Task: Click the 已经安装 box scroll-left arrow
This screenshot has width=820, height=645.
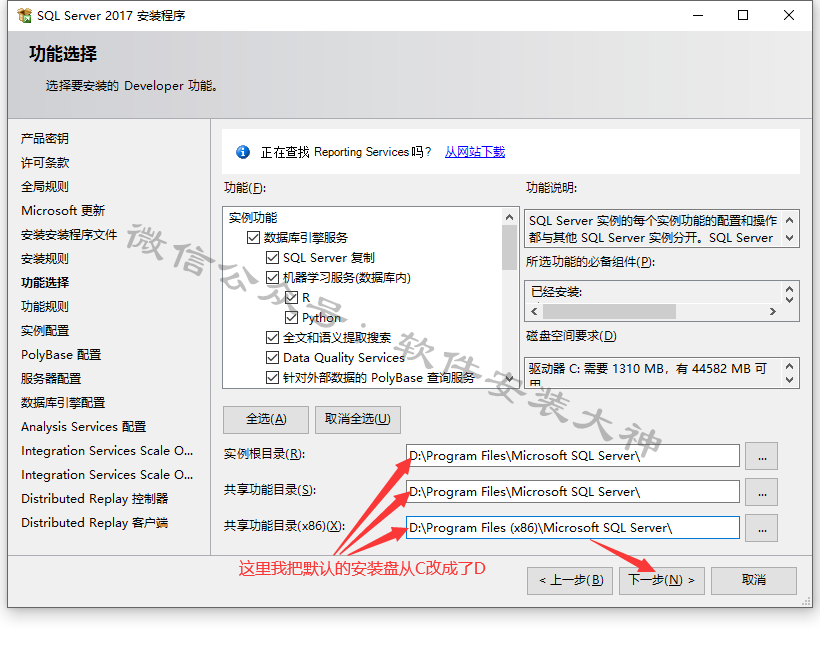Action: point(534,312)
